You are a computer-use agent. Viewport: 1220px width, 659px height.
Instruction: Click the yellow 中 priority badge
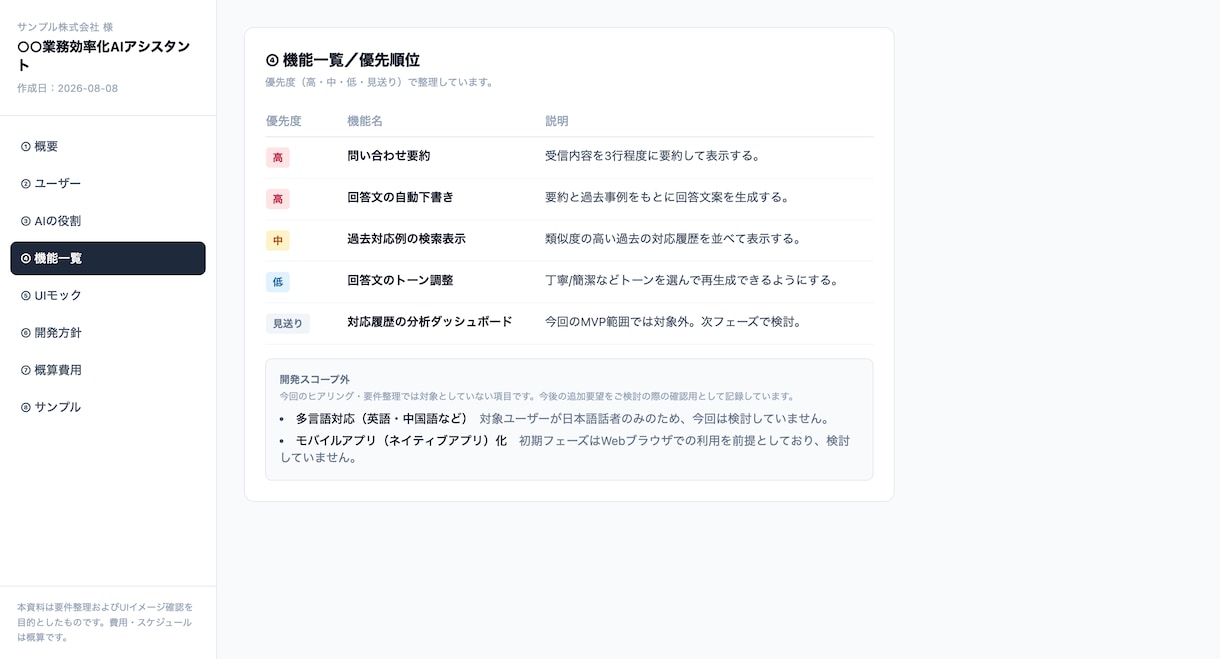point(278,240)
